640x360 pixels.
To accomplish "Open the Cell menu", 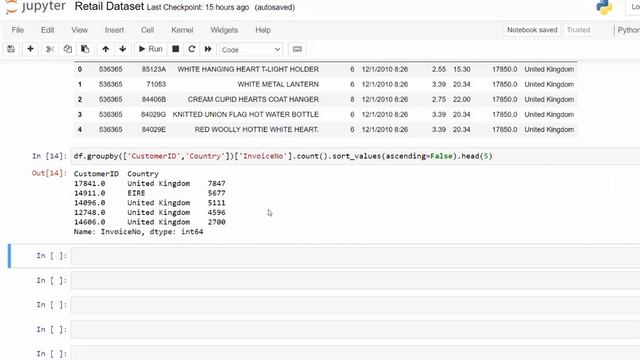I will pos(147,30).
